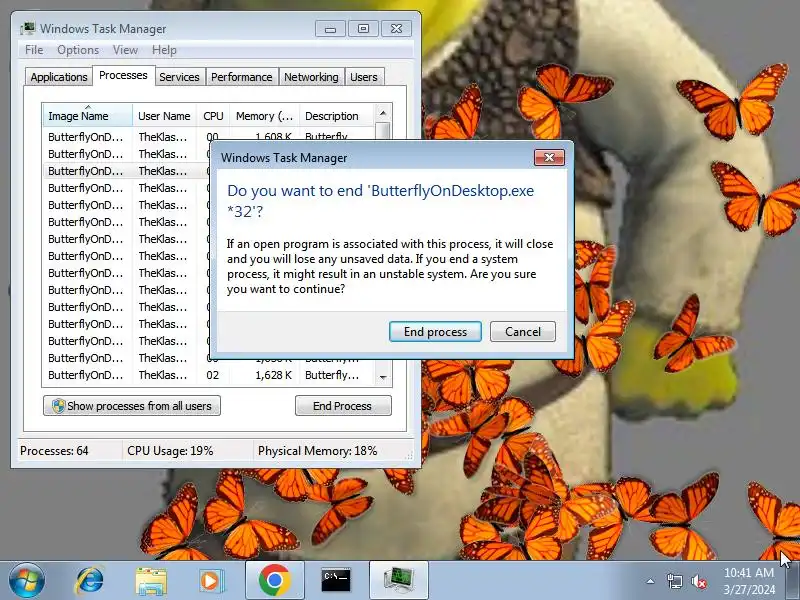The height and width of the screenshot is (600, 800).
Task: Sort by the User Name column header
Action: pos(164,116)
